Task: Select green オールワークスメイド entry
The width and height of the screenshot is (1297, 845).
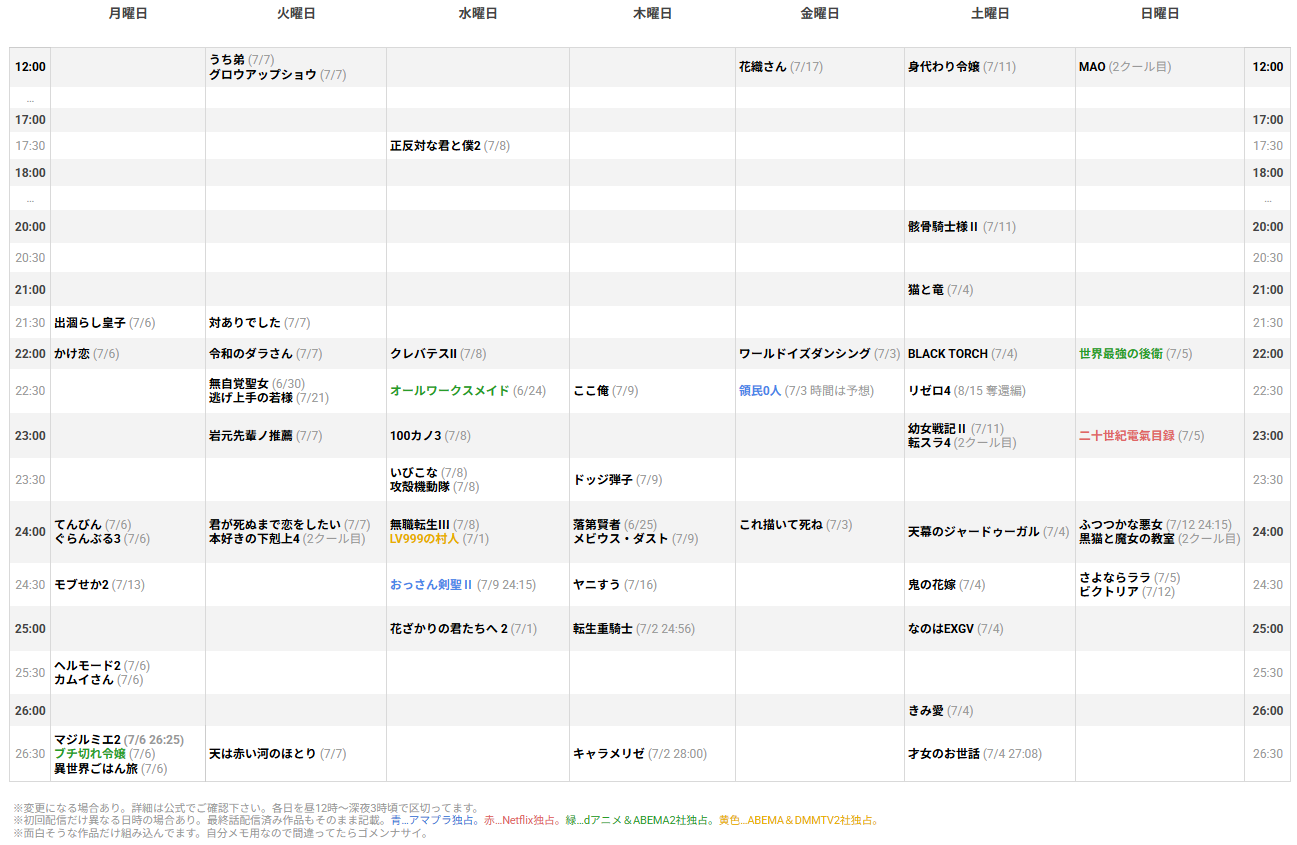Action: (468, 391)
